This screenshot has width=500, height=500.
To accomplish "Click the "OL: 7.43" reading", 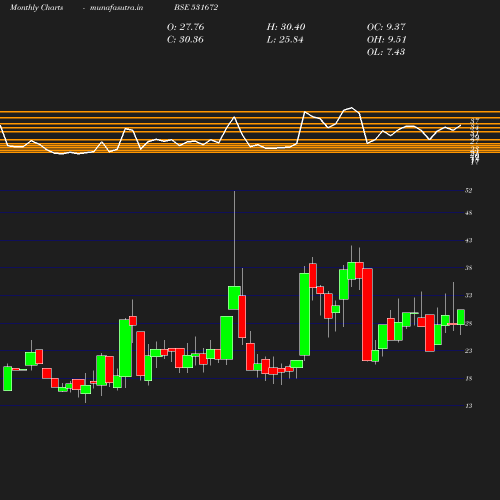I will 386,52.
